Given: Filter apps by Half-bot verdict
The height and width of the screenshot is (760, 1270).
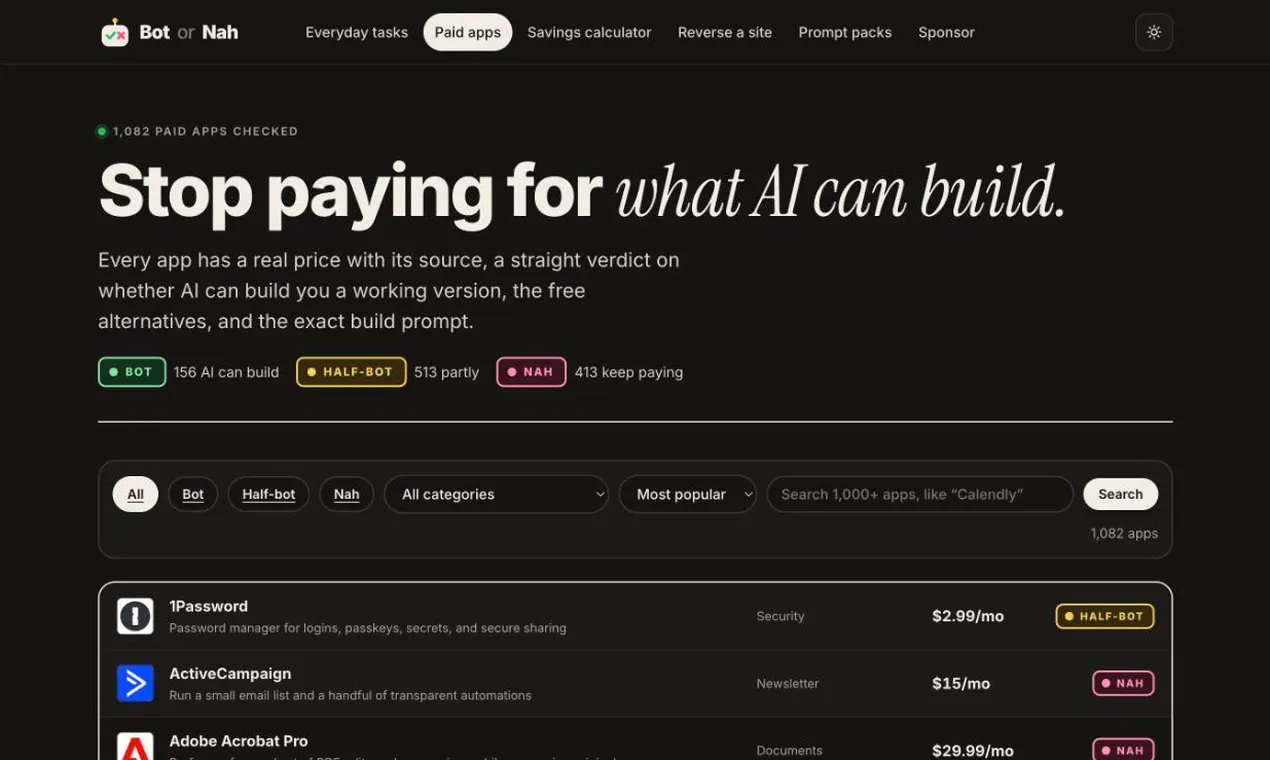Looking at the screenshot, I should pos(269,494).
